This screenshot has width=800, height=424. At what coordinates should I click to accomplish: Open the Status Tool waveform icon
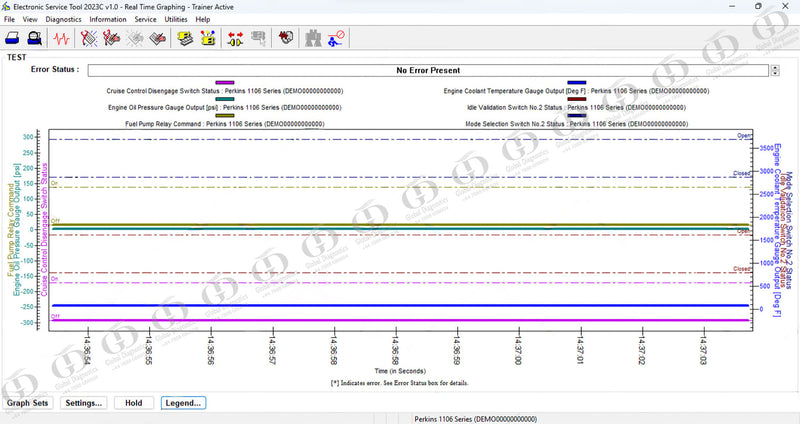(62, 38)
